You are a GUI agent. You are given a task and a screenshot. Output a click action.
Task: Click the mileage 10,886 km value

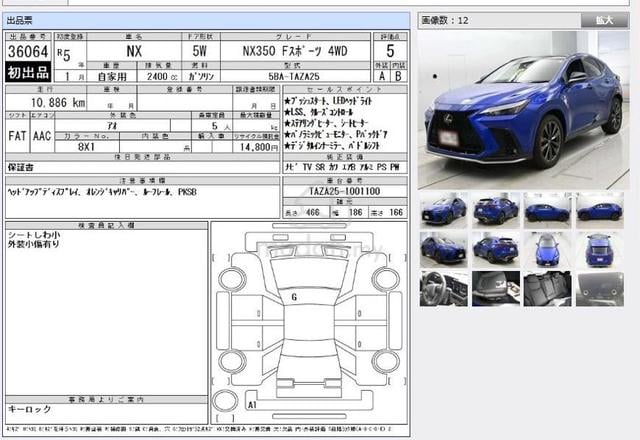(58, 102)
